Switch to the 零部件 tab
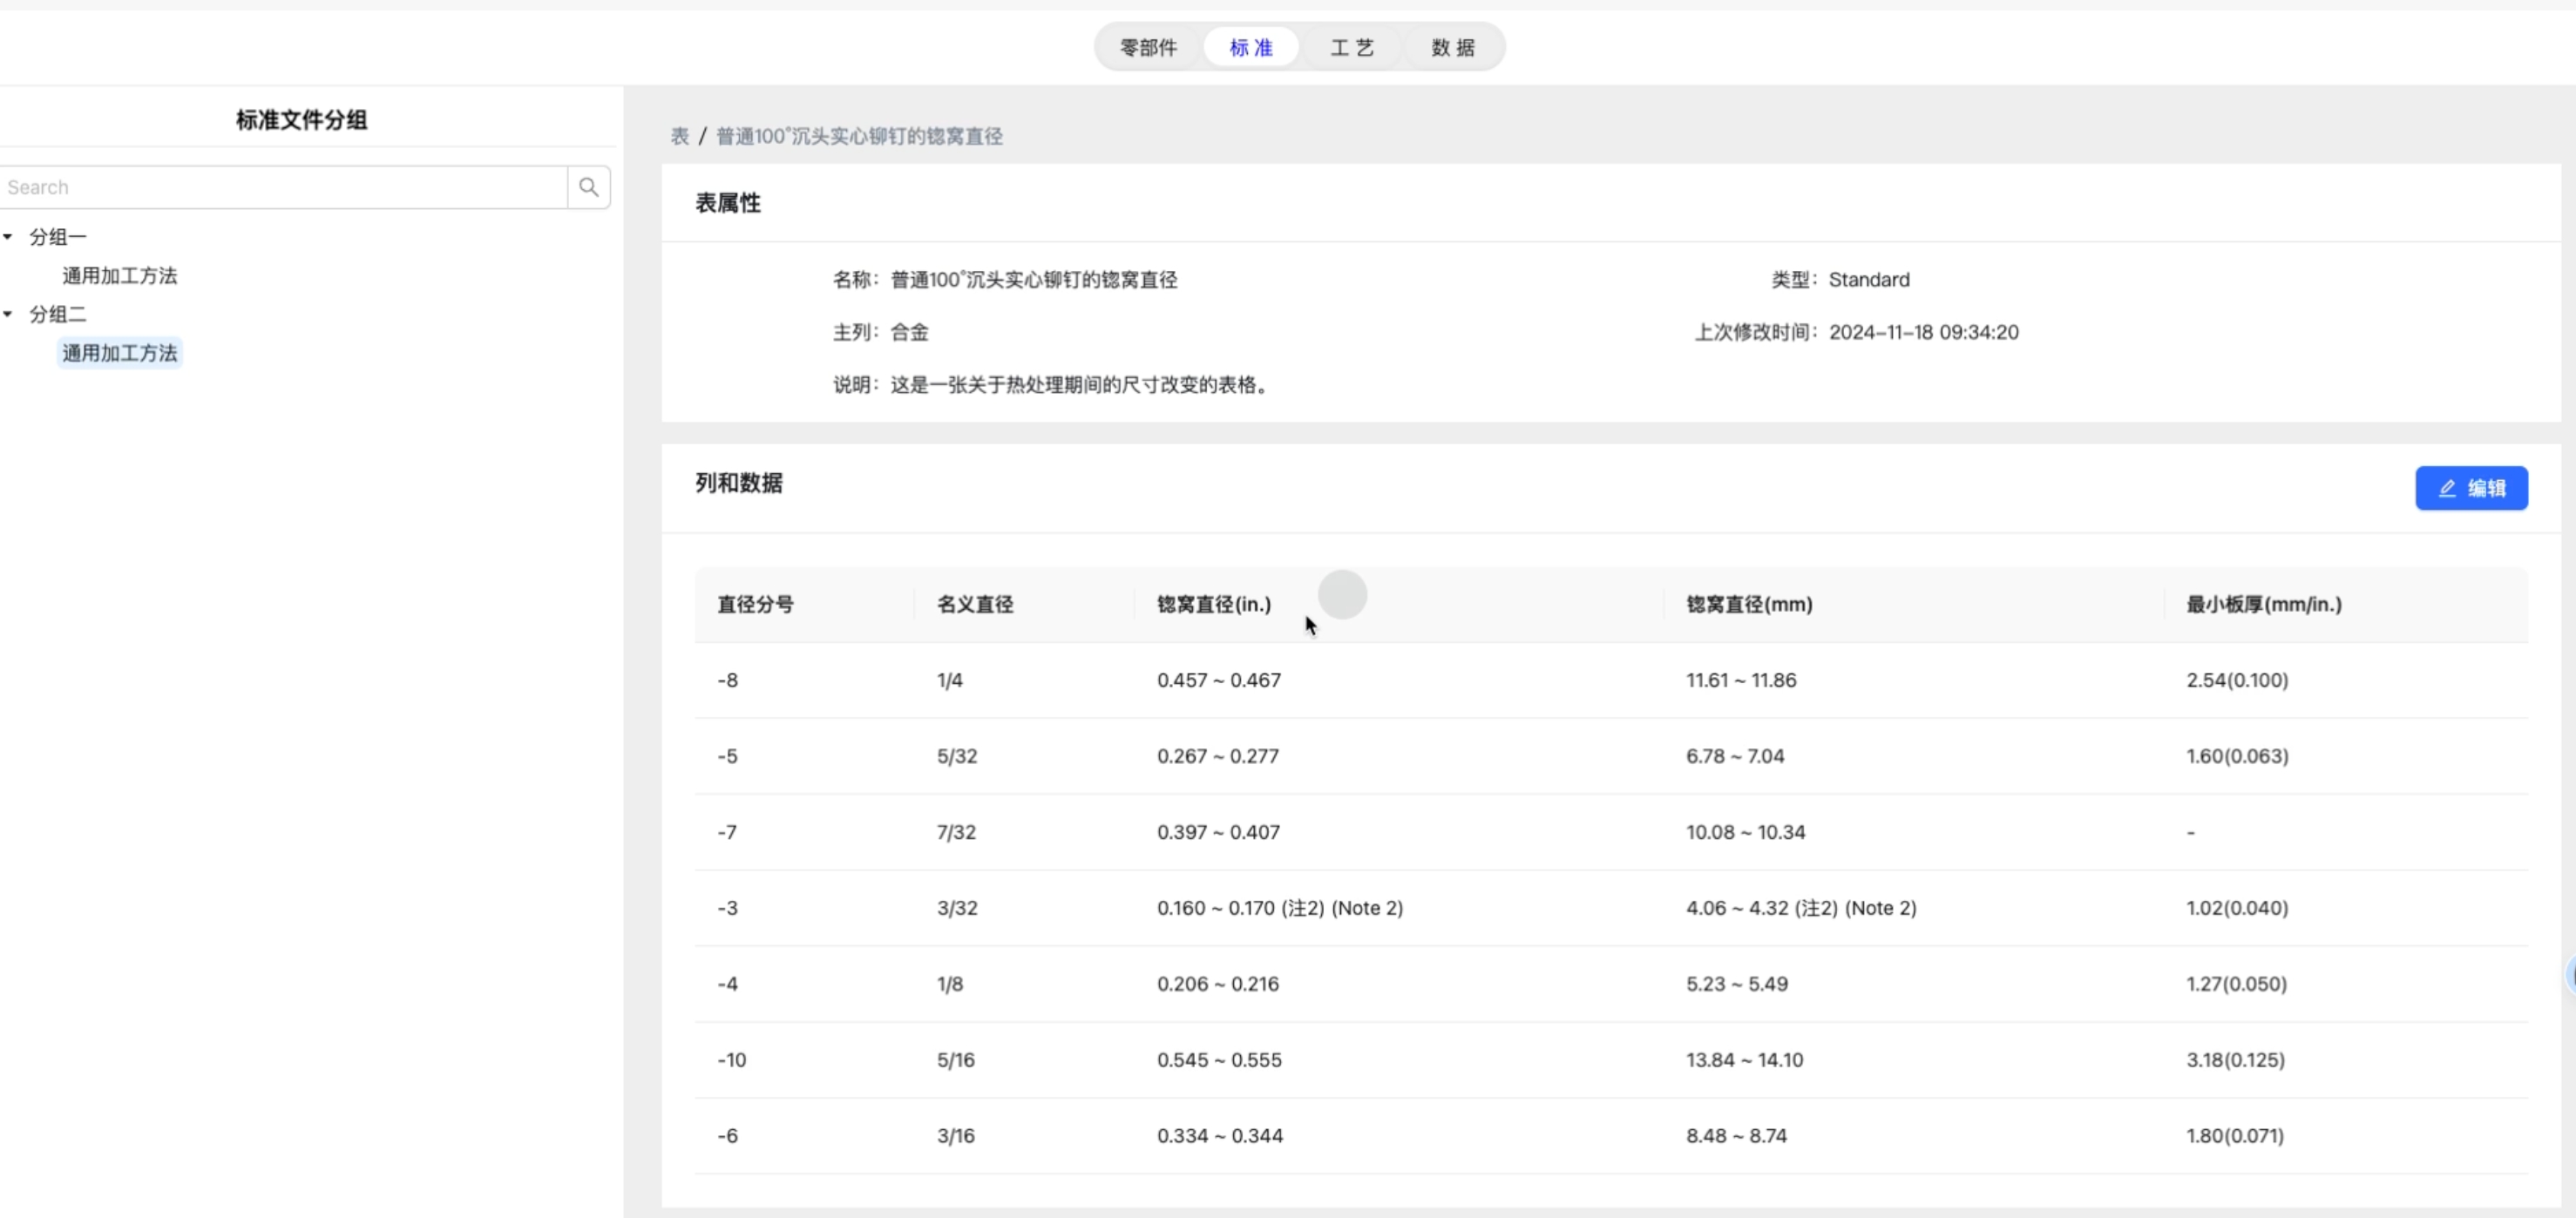Screen dimensions: 2576x1218 [x=1147, y=47]
